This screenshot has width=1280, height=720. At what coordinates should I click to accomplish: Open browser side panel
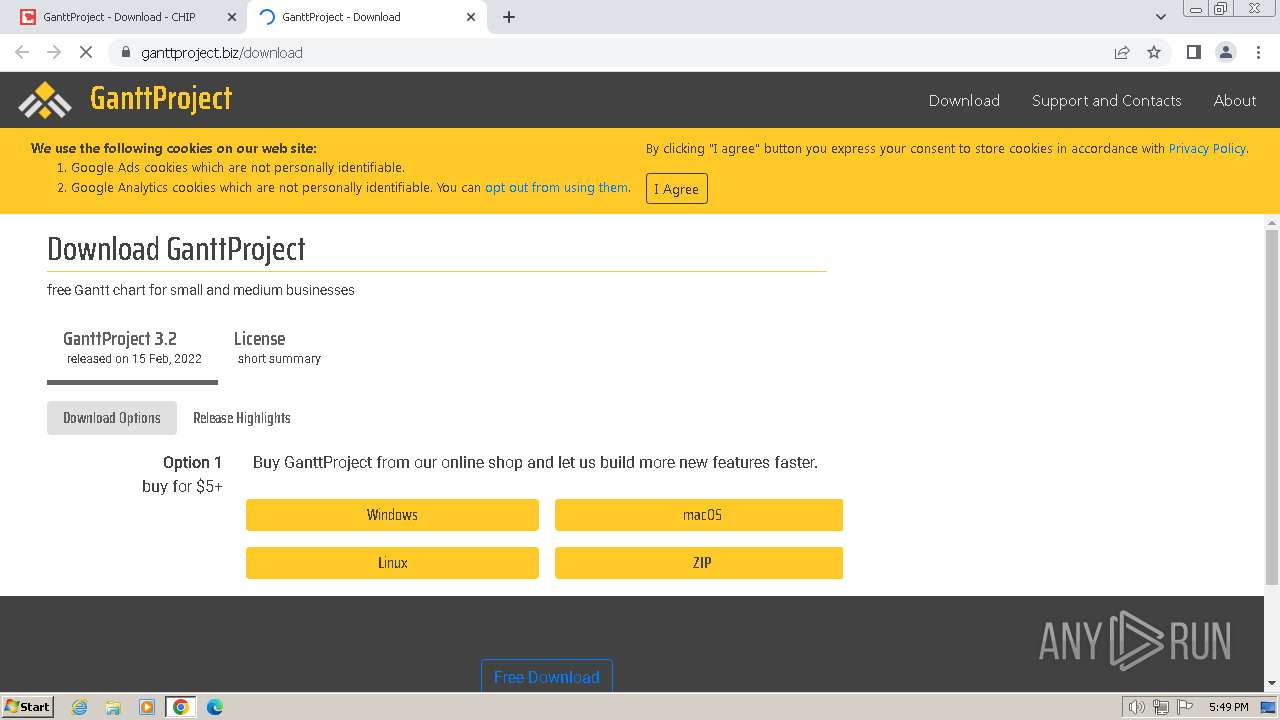click(1193, 53)
